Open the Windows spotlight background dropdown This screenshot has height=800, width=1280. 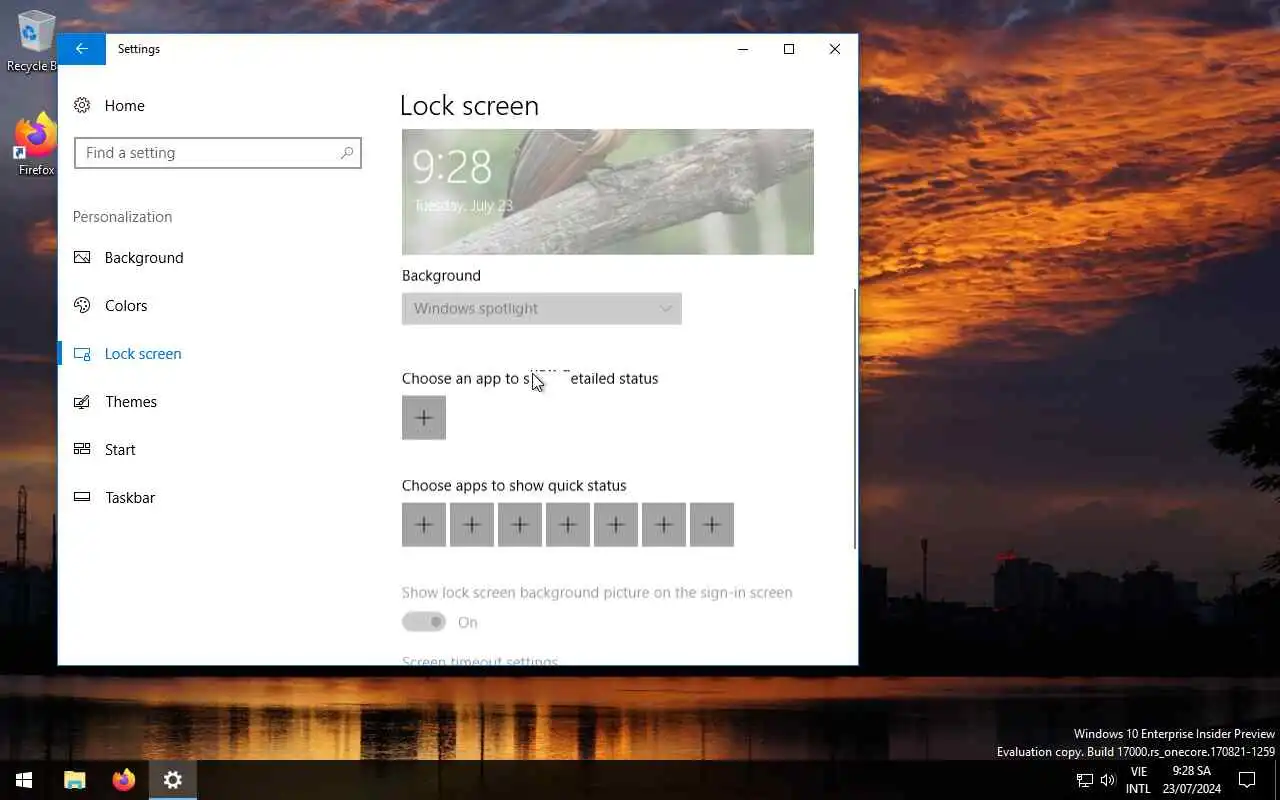[542, 309]
